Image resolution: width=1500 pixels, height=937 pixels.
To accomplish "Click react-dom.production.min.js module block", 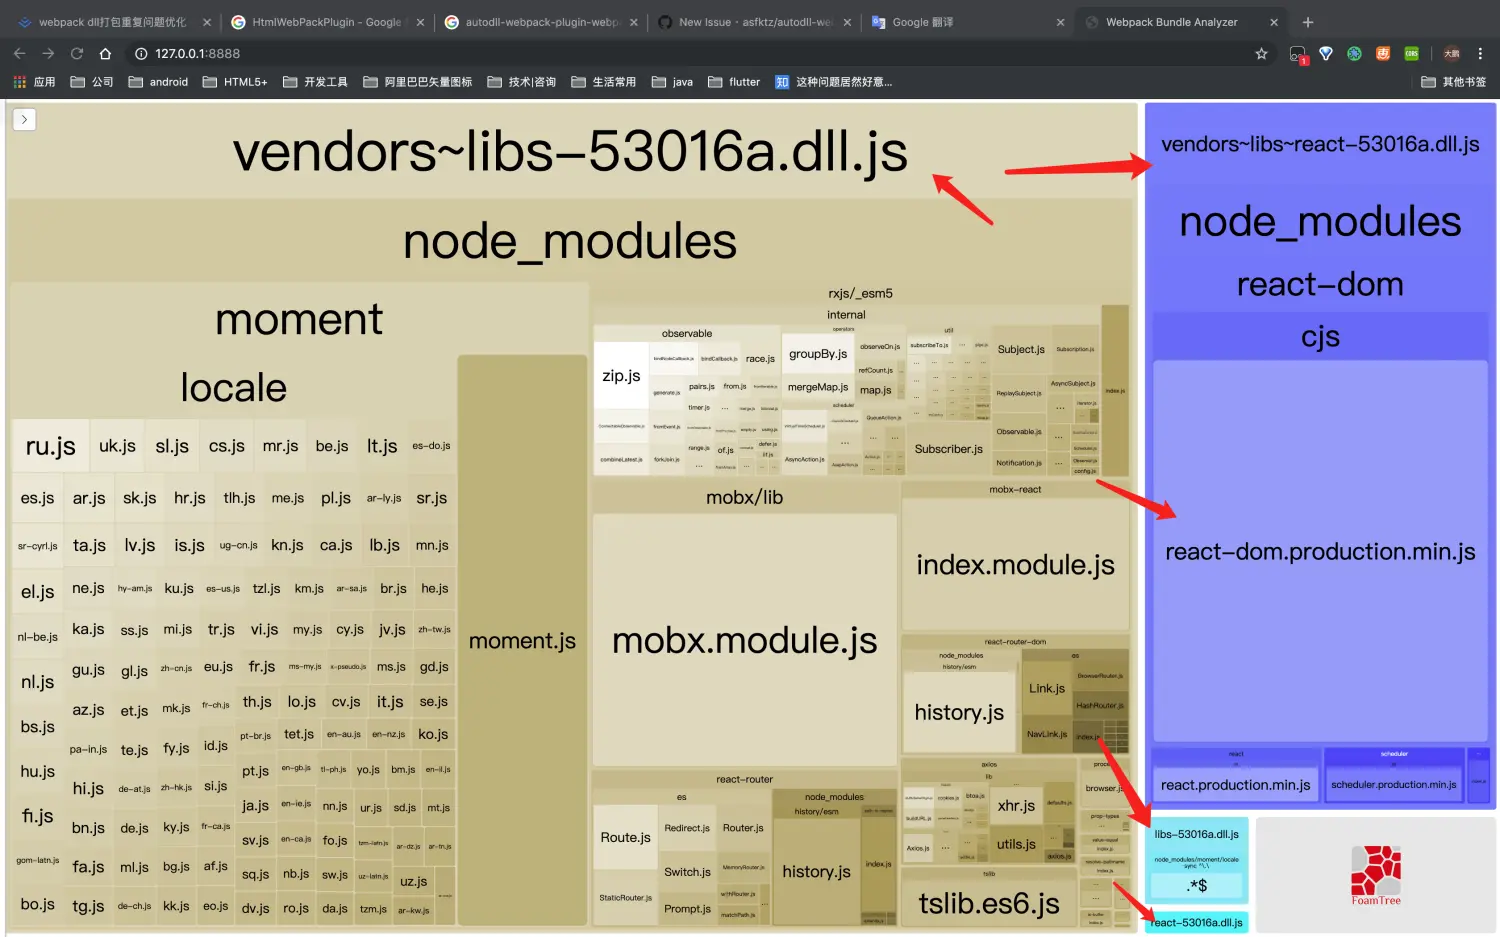I will (1320, 552).
